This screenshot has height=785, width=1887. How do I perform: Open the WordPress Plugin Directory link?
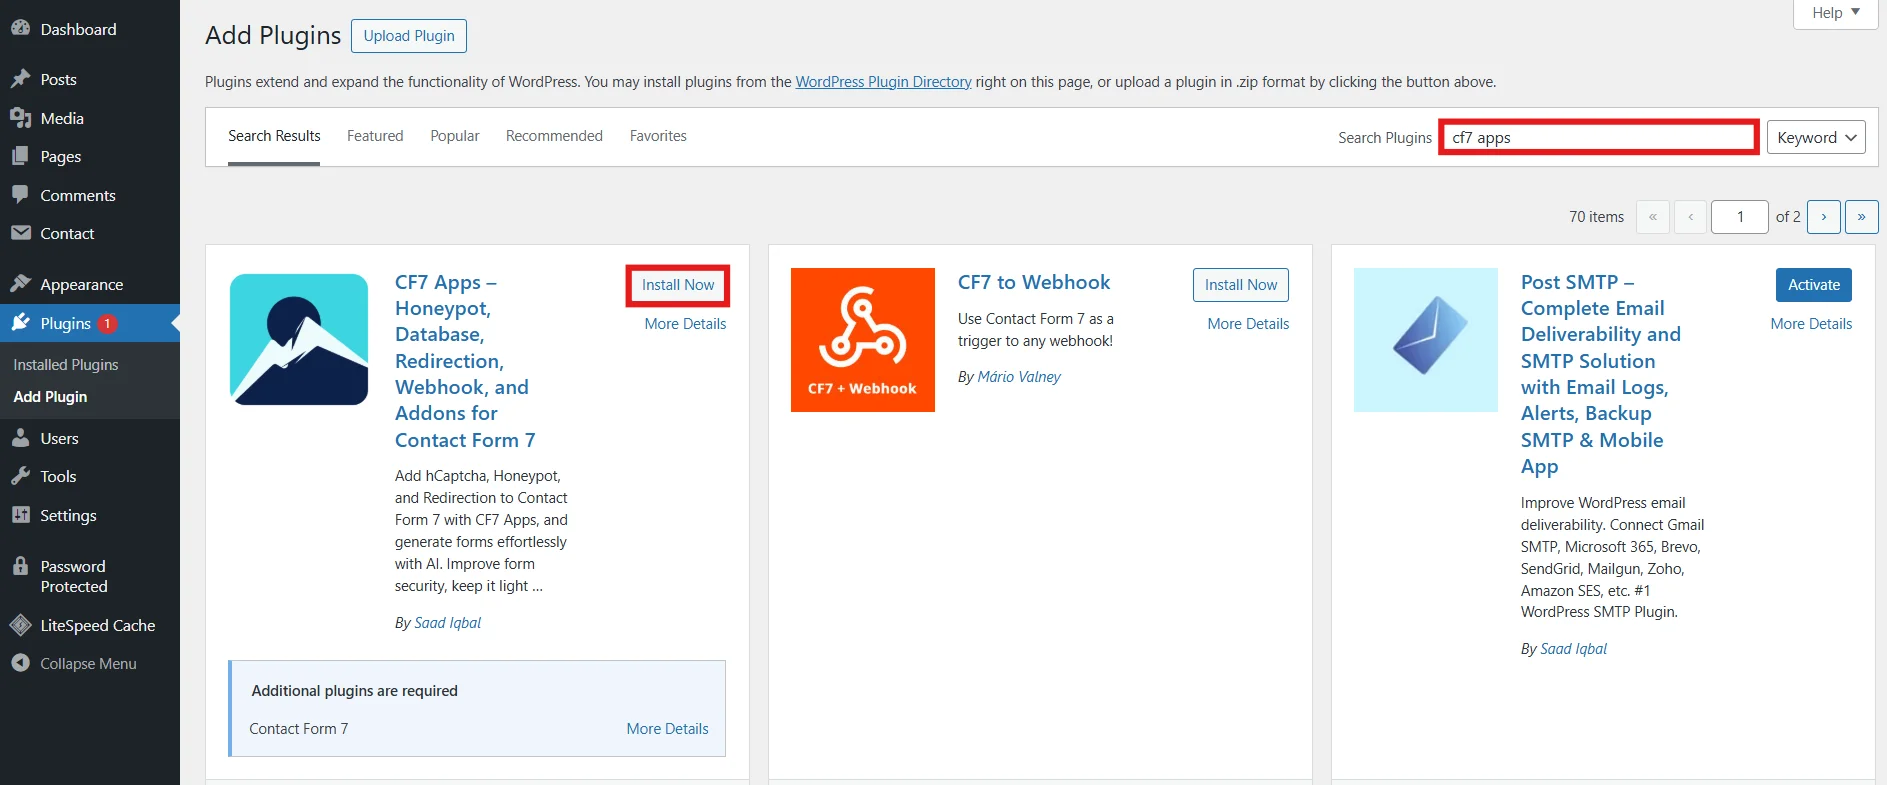click(x=883, y=82)
